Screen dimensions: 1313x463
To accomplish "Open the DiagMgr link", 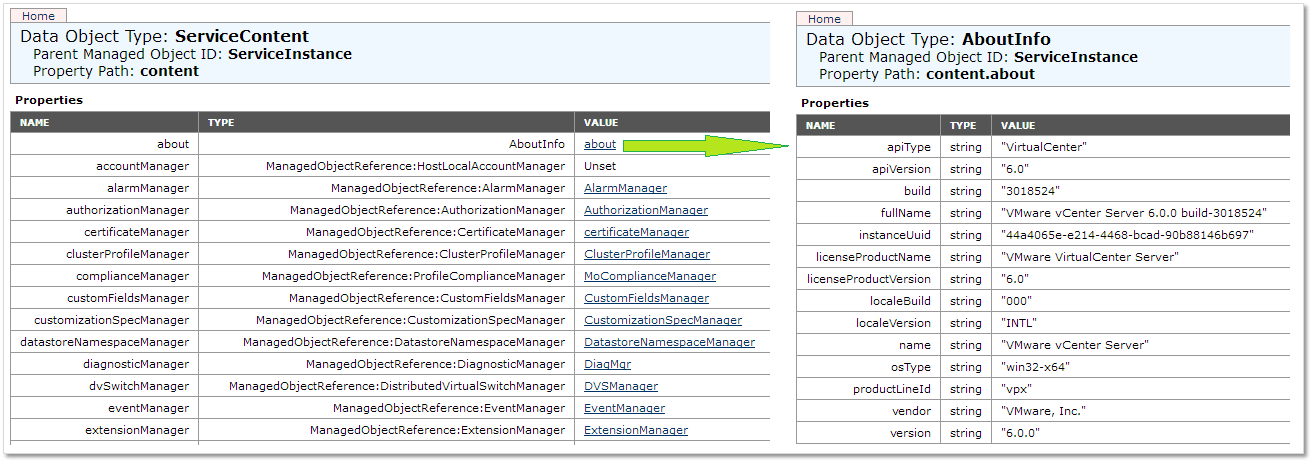I will pos(607,364).
